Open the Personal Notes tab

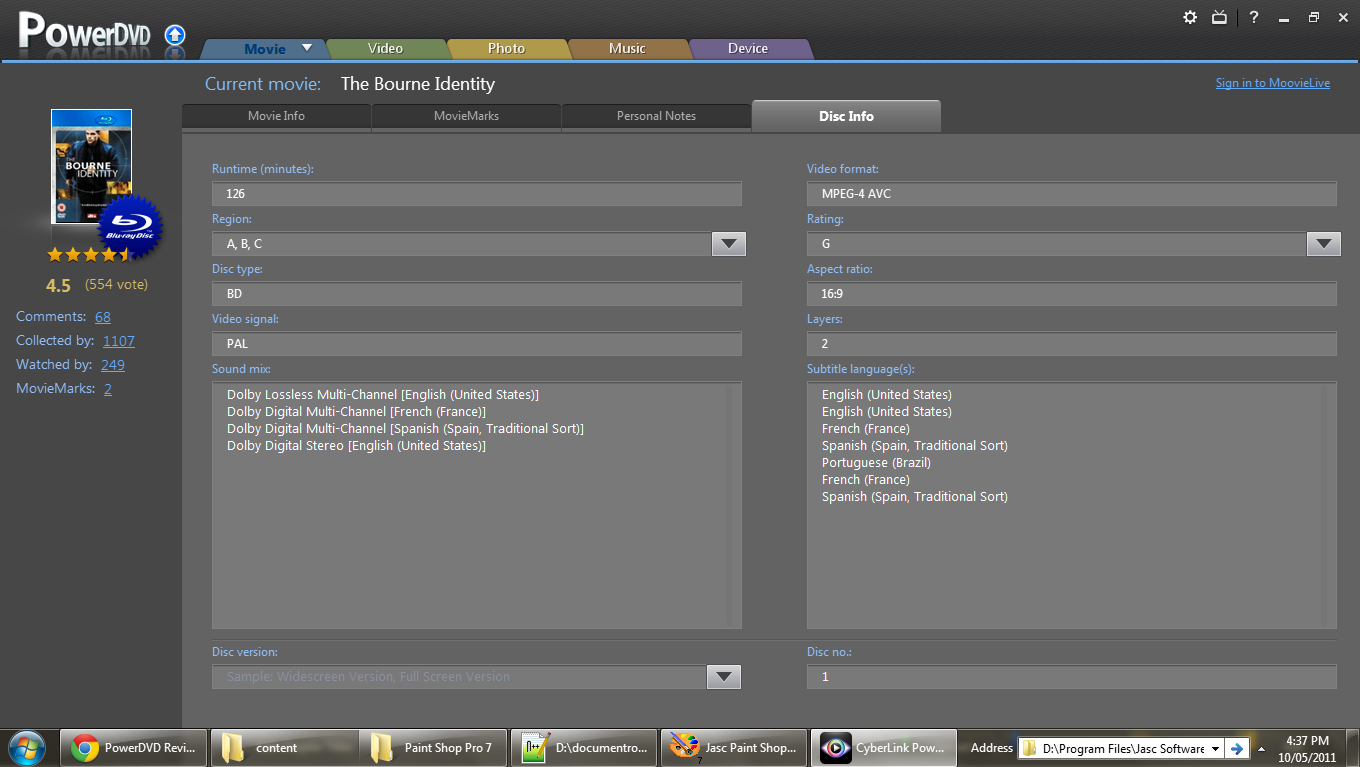click(656, 116)
